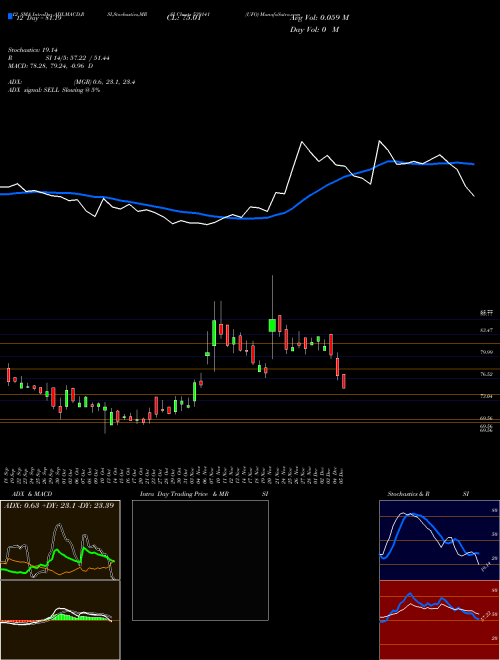Click the blue SMA legend square
The width and height of the screenshot is (500, 660).
click(x=10, y=16)
